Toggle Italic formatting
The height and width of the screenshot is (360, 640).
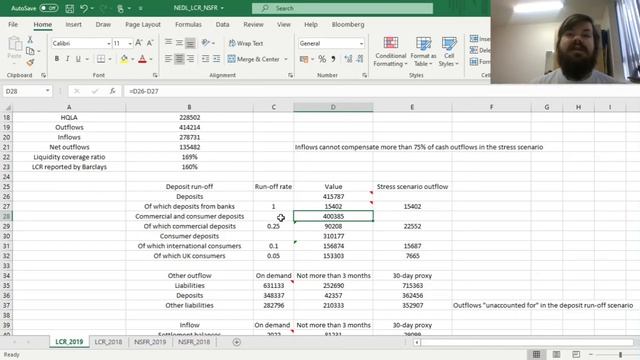coord(67,59)
